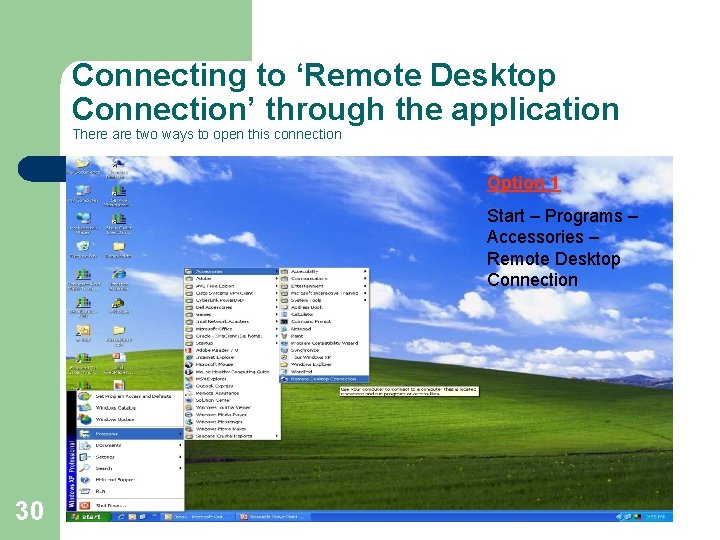This screenshot has width=720, height=540.
Task: Open Windows Update from Start menu
Action: tap(130, 419)
